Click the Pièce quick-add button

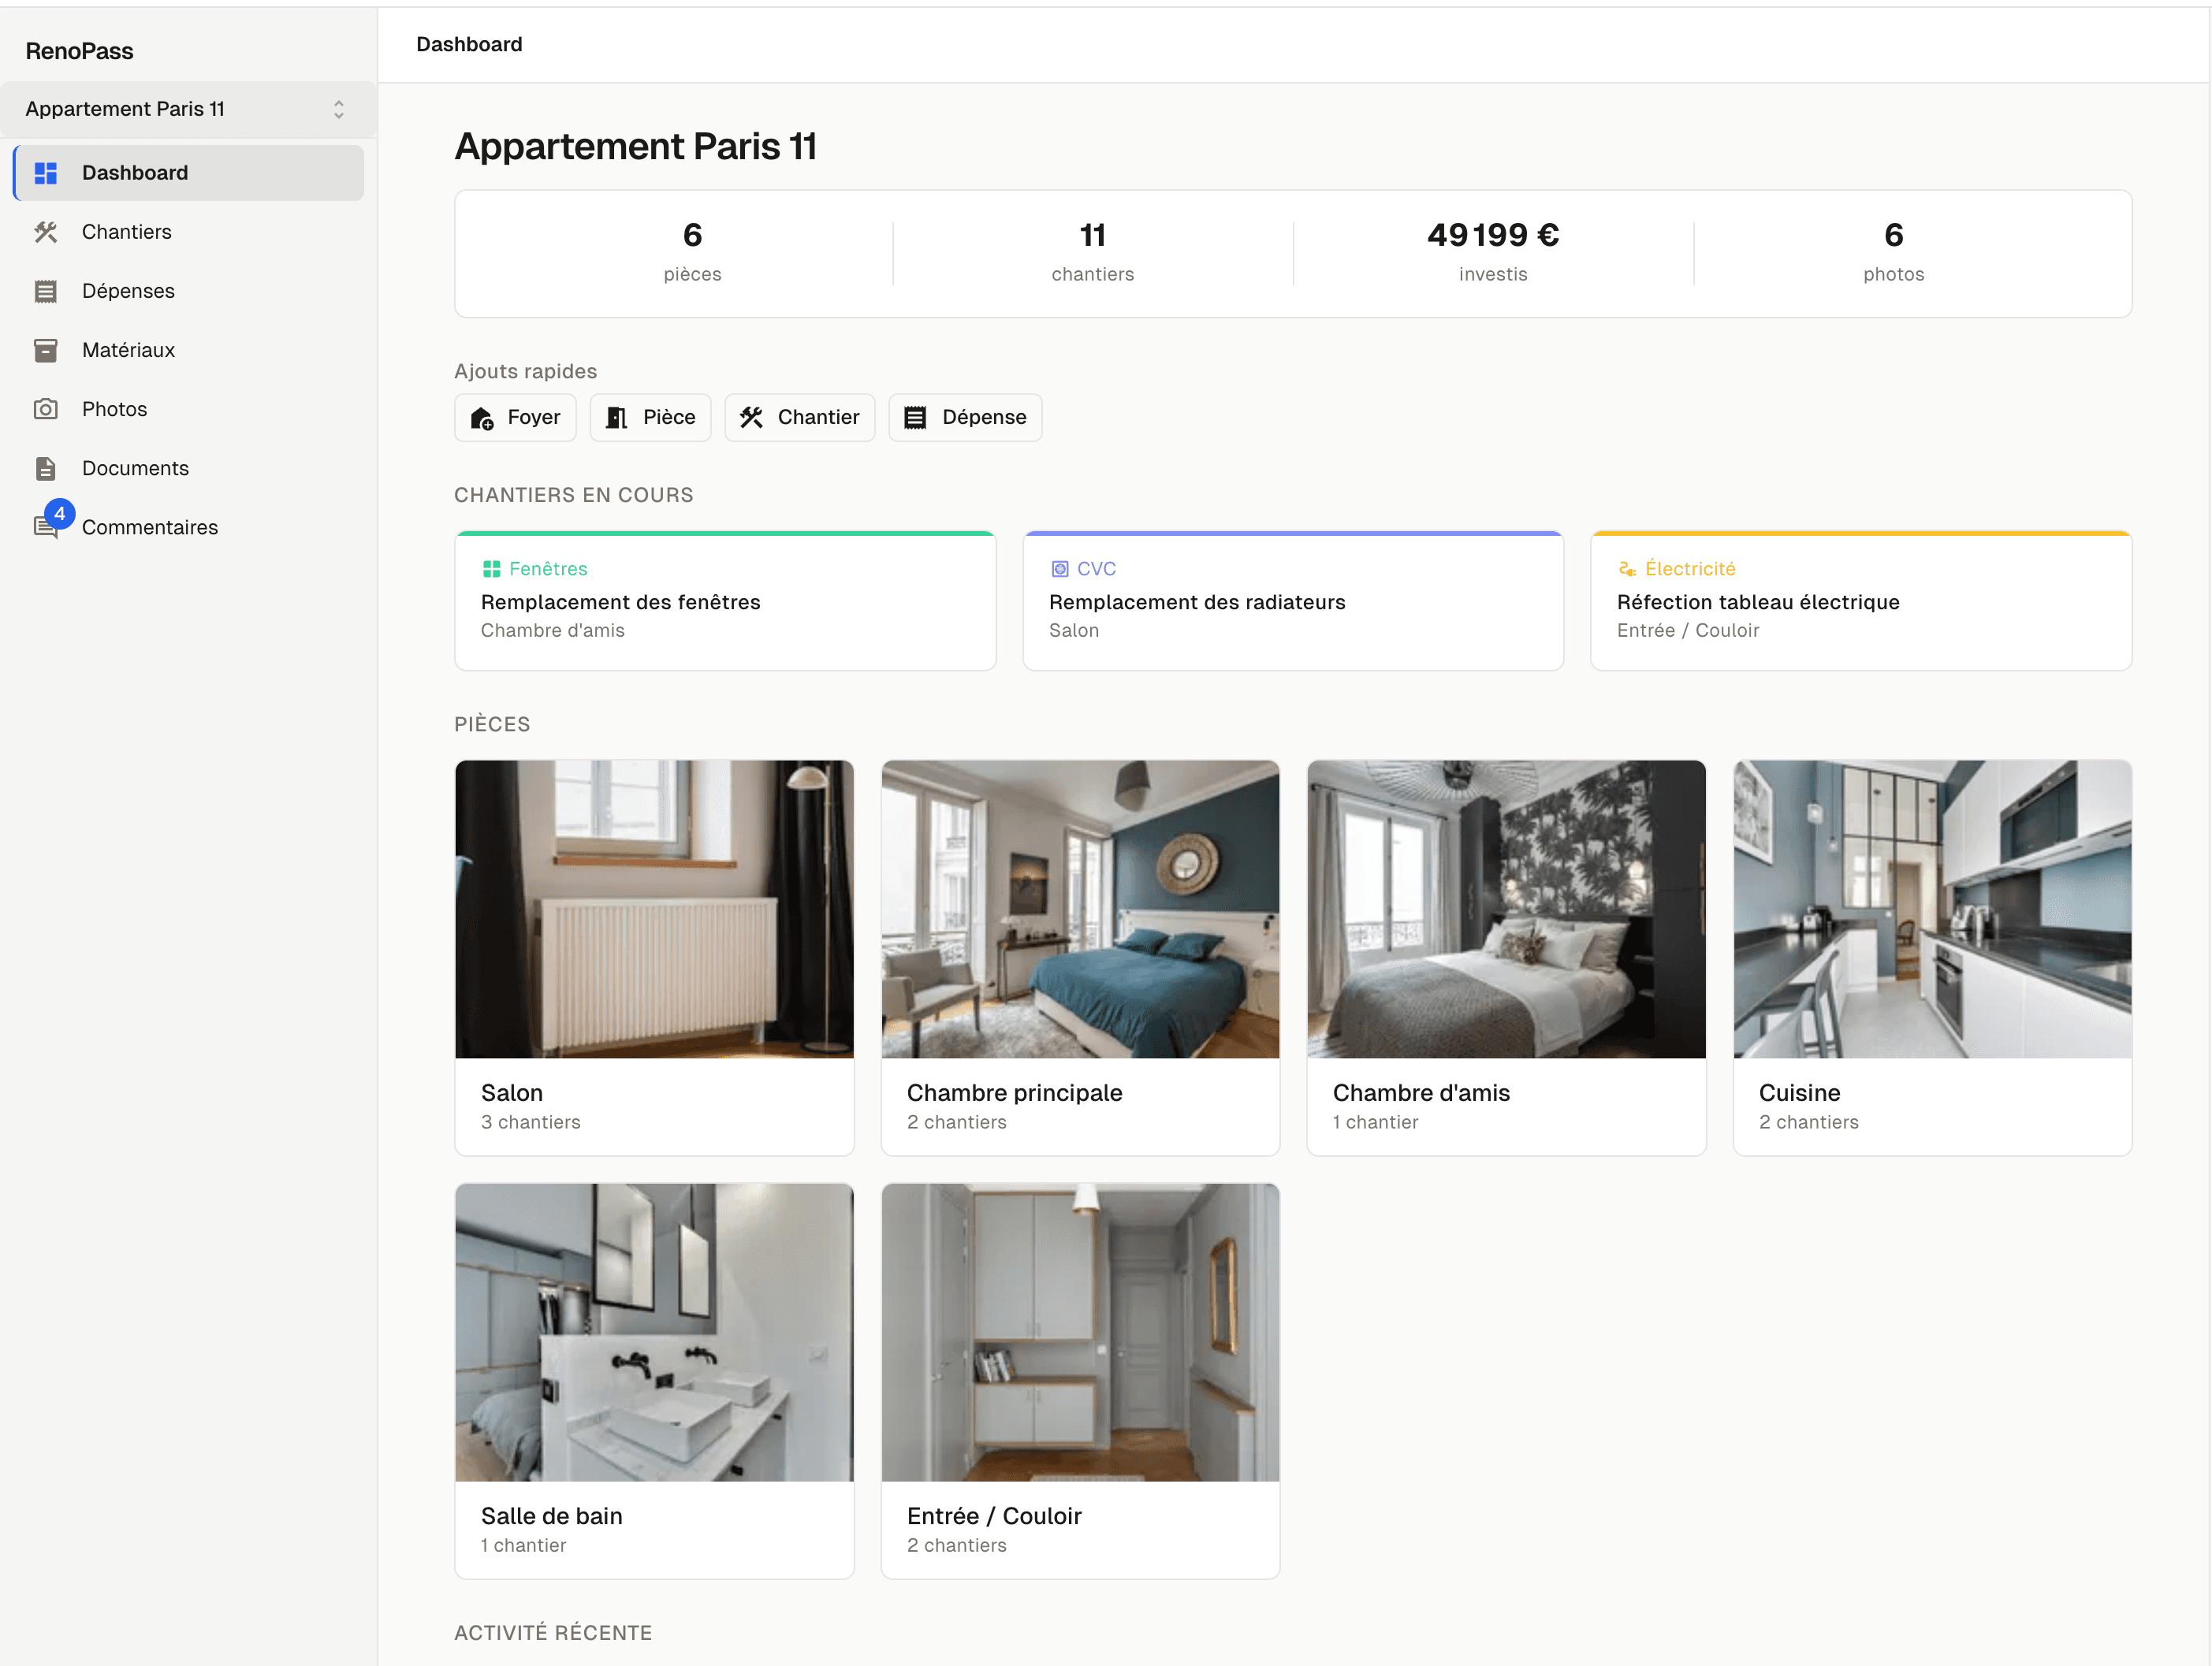(650, 417)
